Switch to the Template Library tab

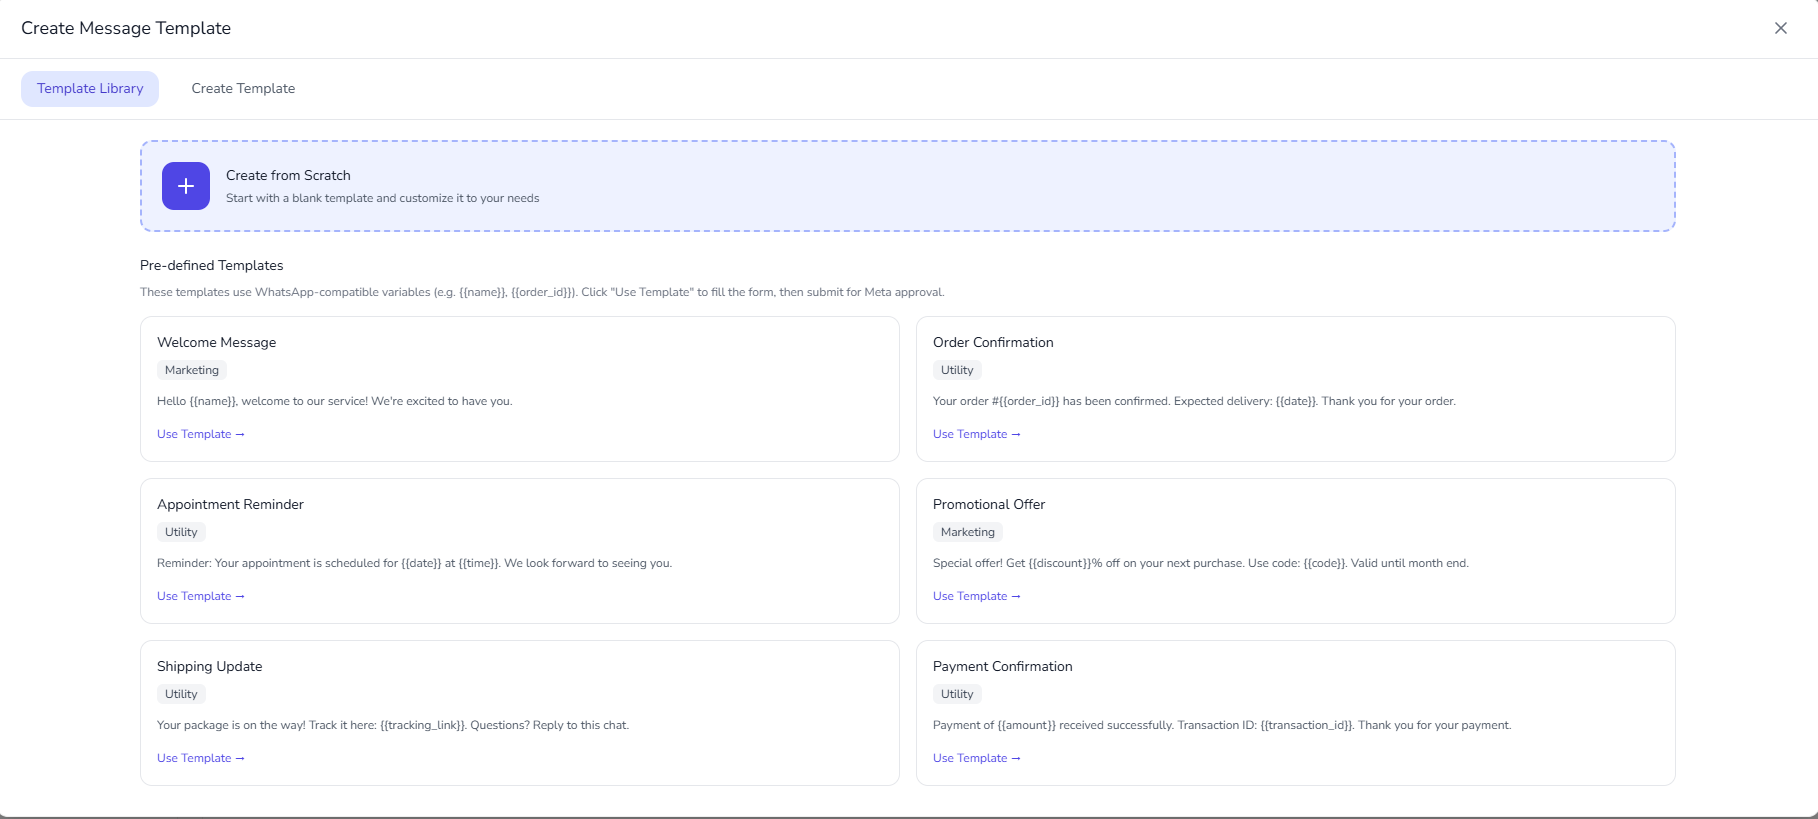90,89
